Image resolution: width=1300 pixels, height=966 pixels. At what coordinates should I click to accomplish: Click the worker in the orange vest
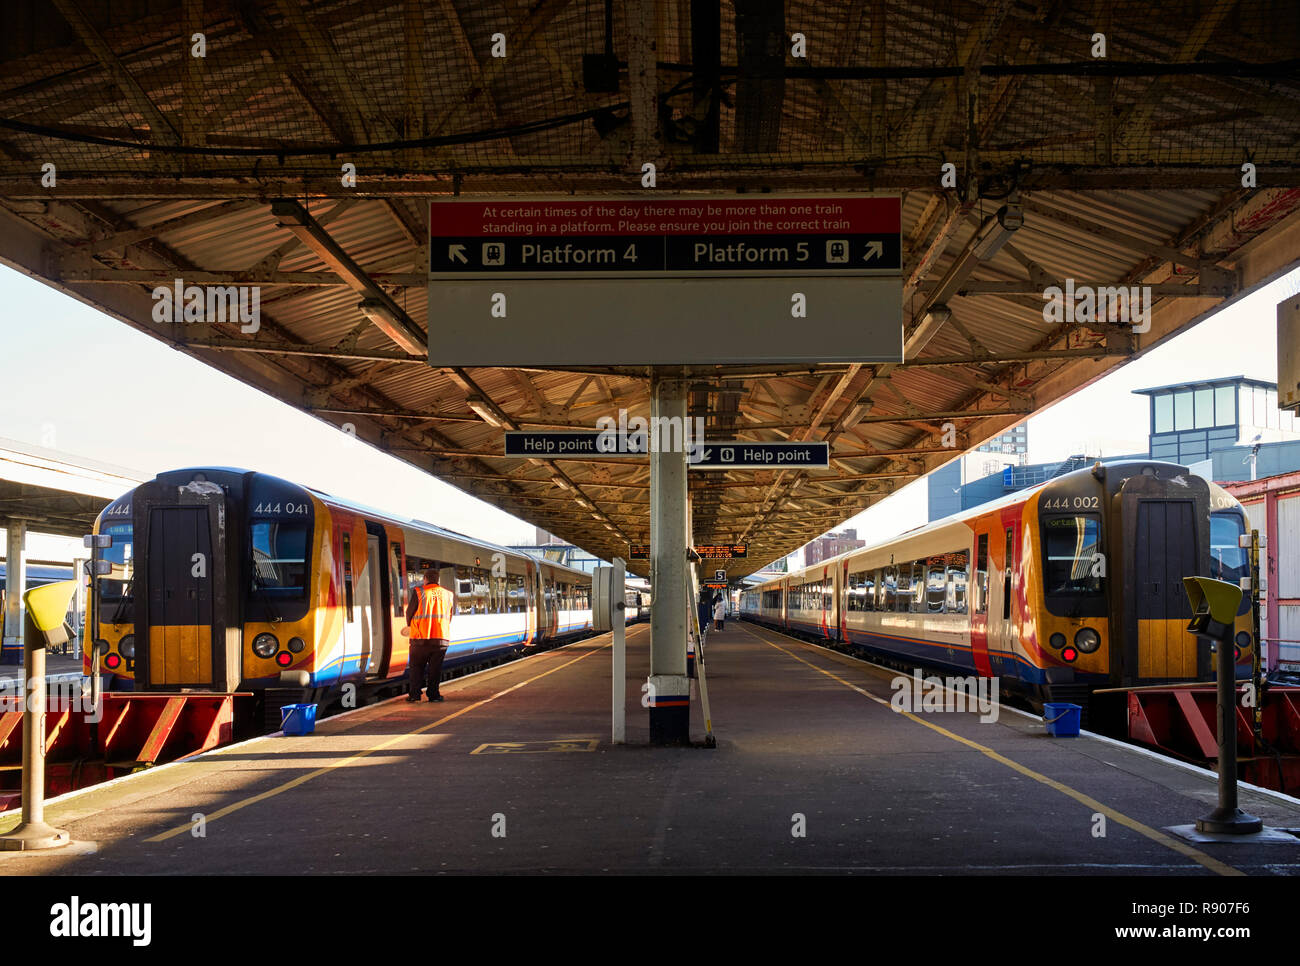[x=428, y=636]
